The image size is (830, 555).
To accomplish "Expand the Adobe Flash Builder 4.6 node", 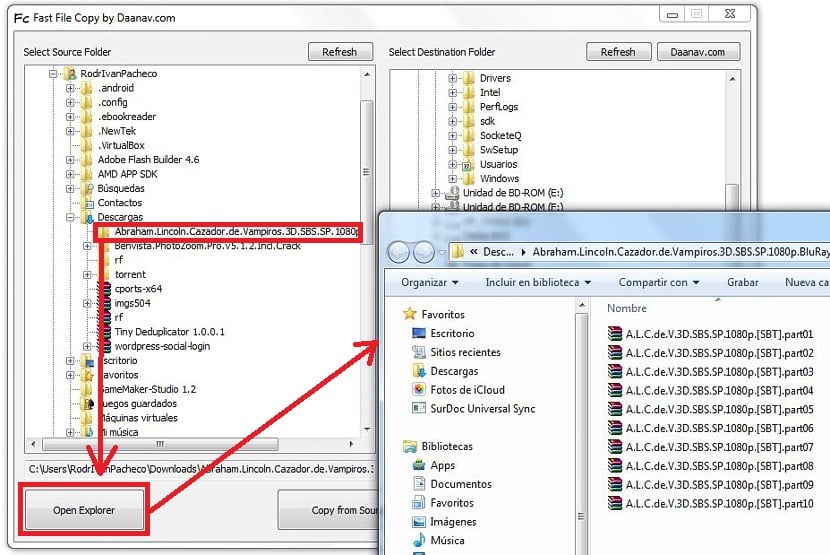I will (70, 159).
